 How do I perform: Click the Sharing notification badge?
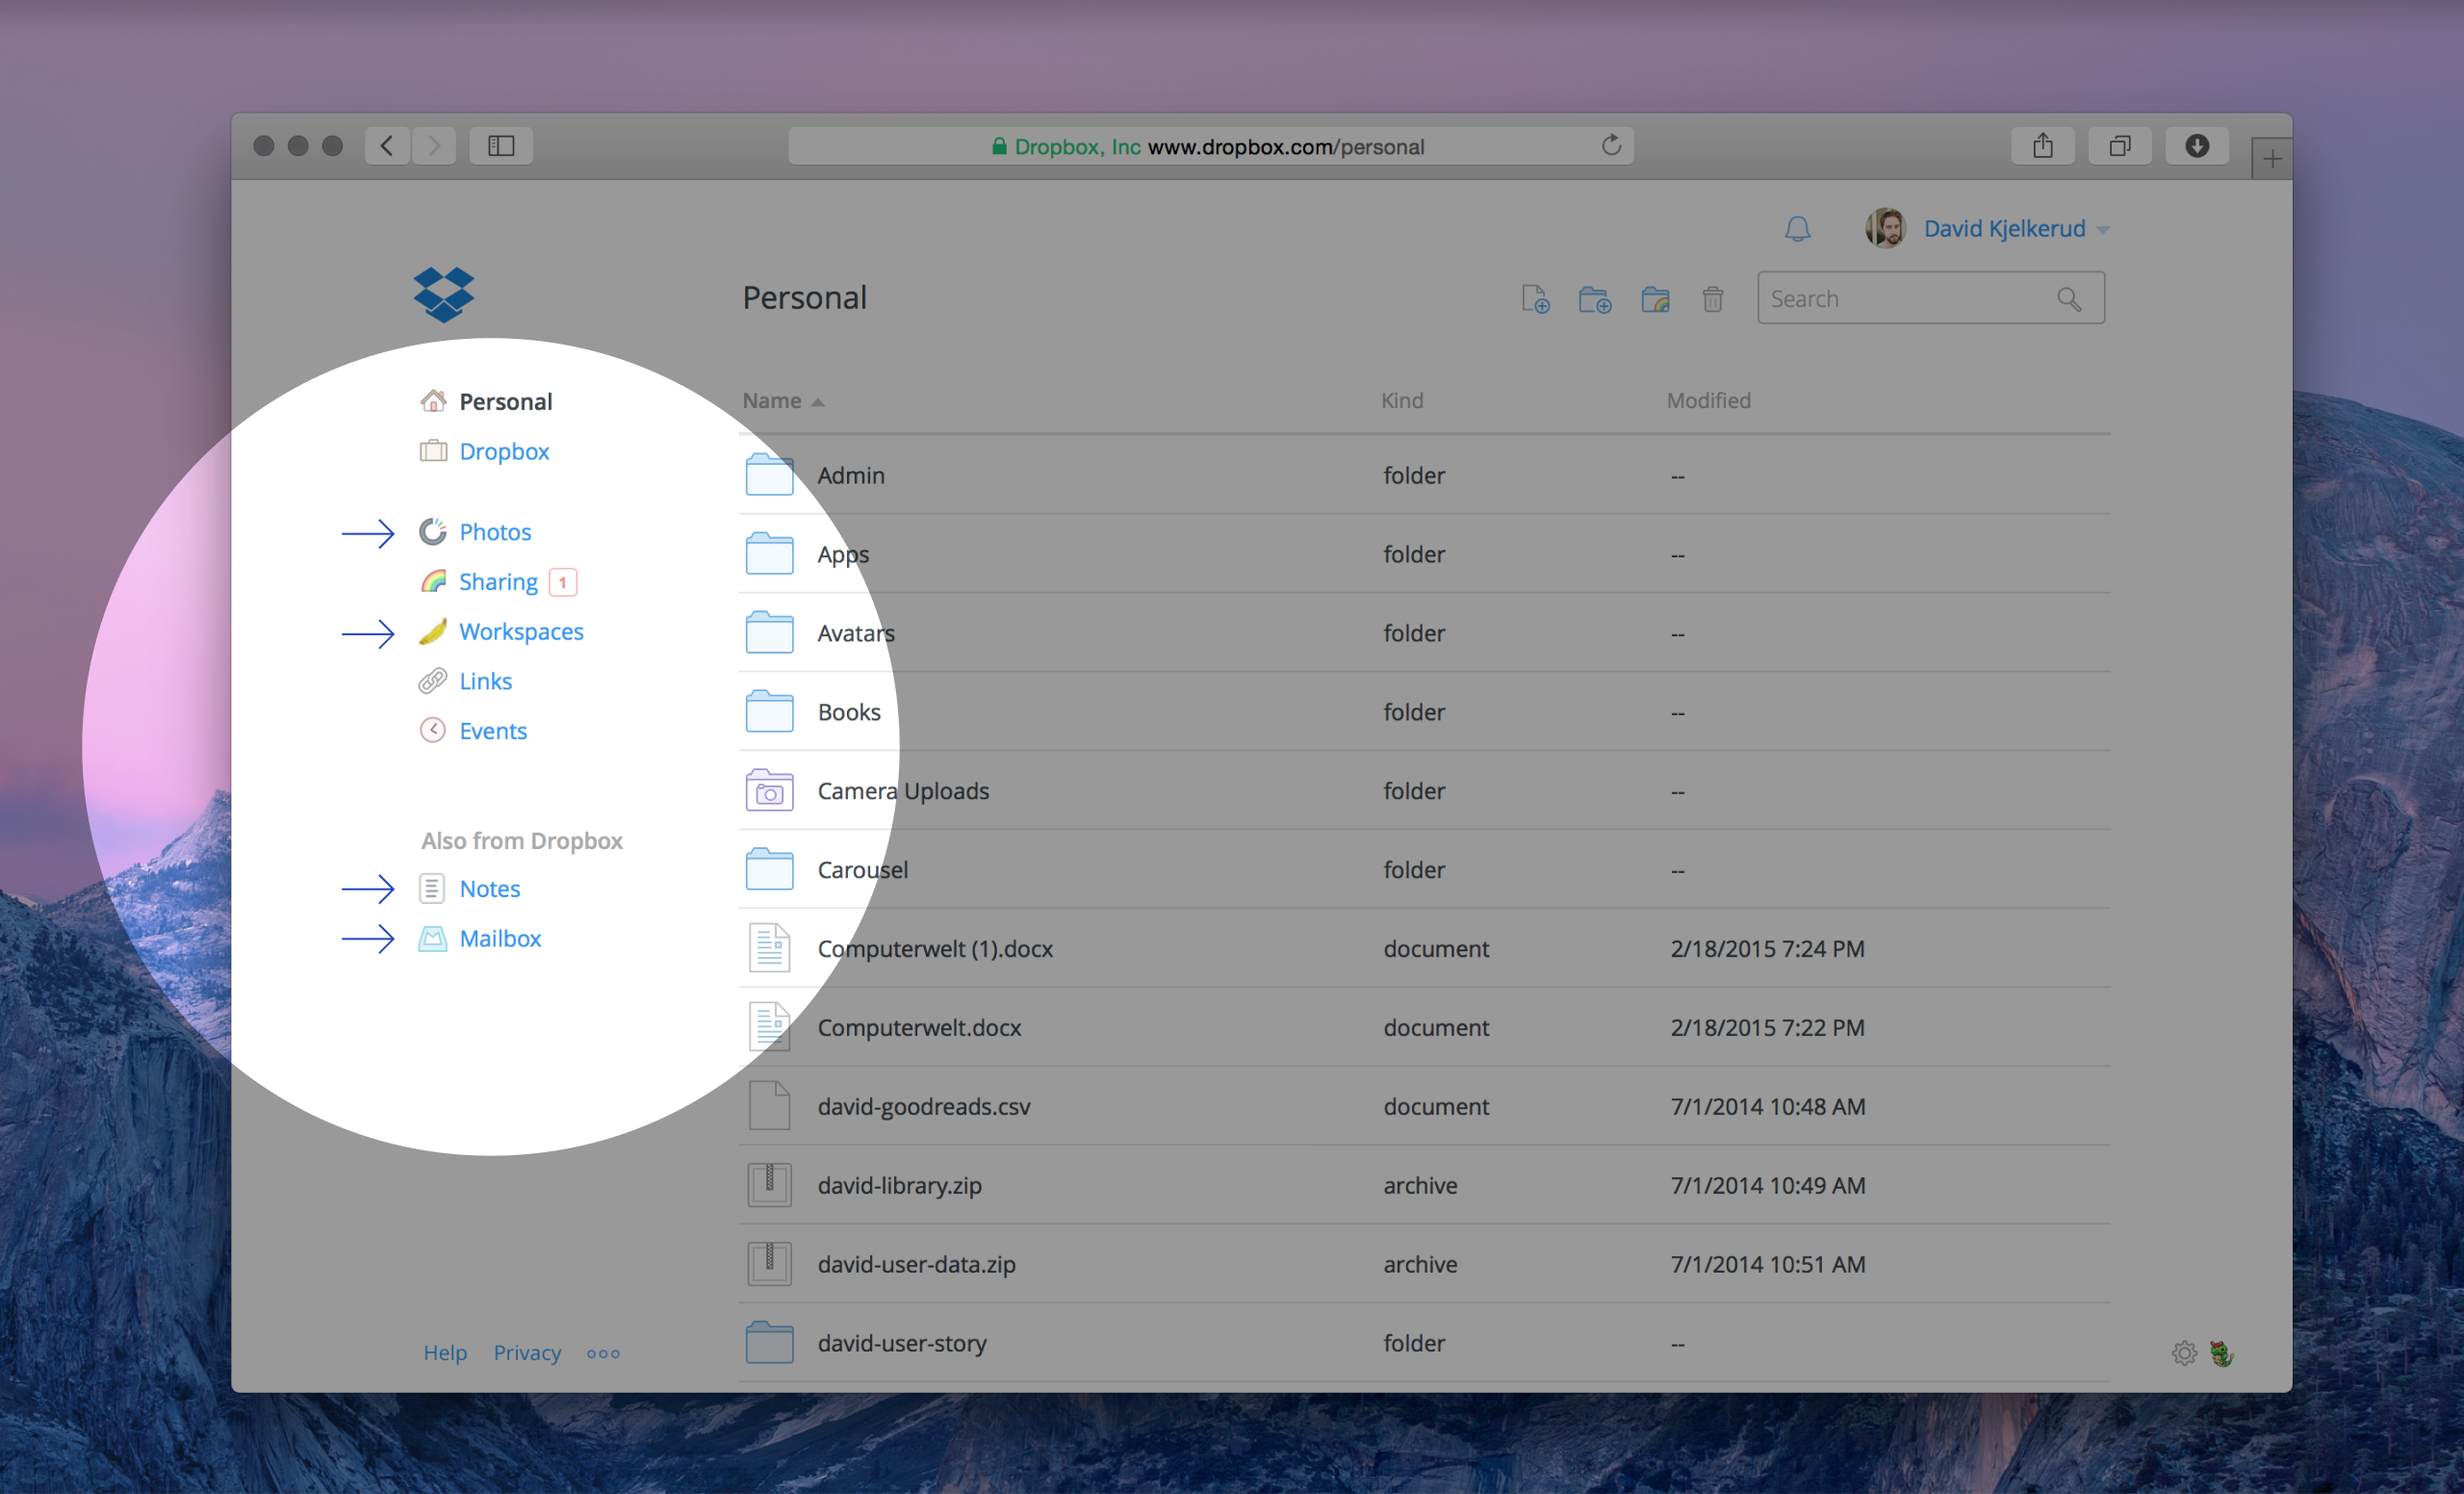[x=563, y=582]
